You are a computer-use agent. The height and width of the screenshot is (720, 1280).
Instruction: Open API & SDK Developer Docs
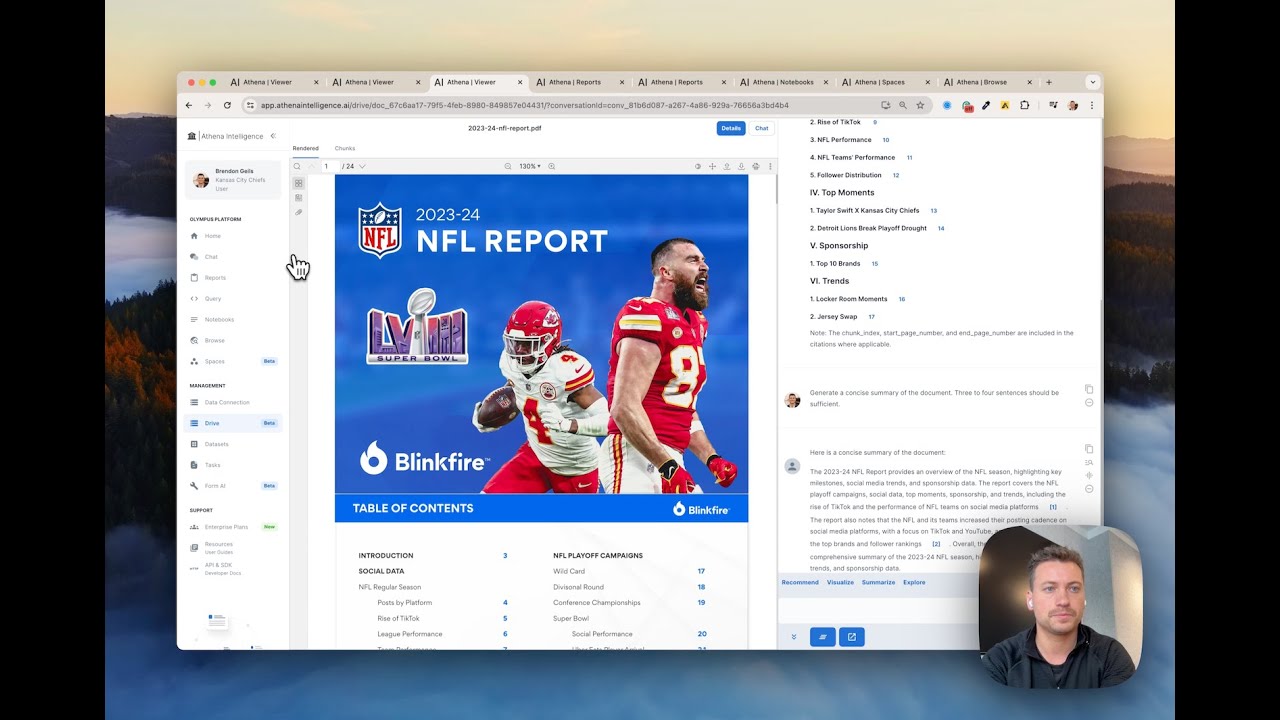(234, 569)
